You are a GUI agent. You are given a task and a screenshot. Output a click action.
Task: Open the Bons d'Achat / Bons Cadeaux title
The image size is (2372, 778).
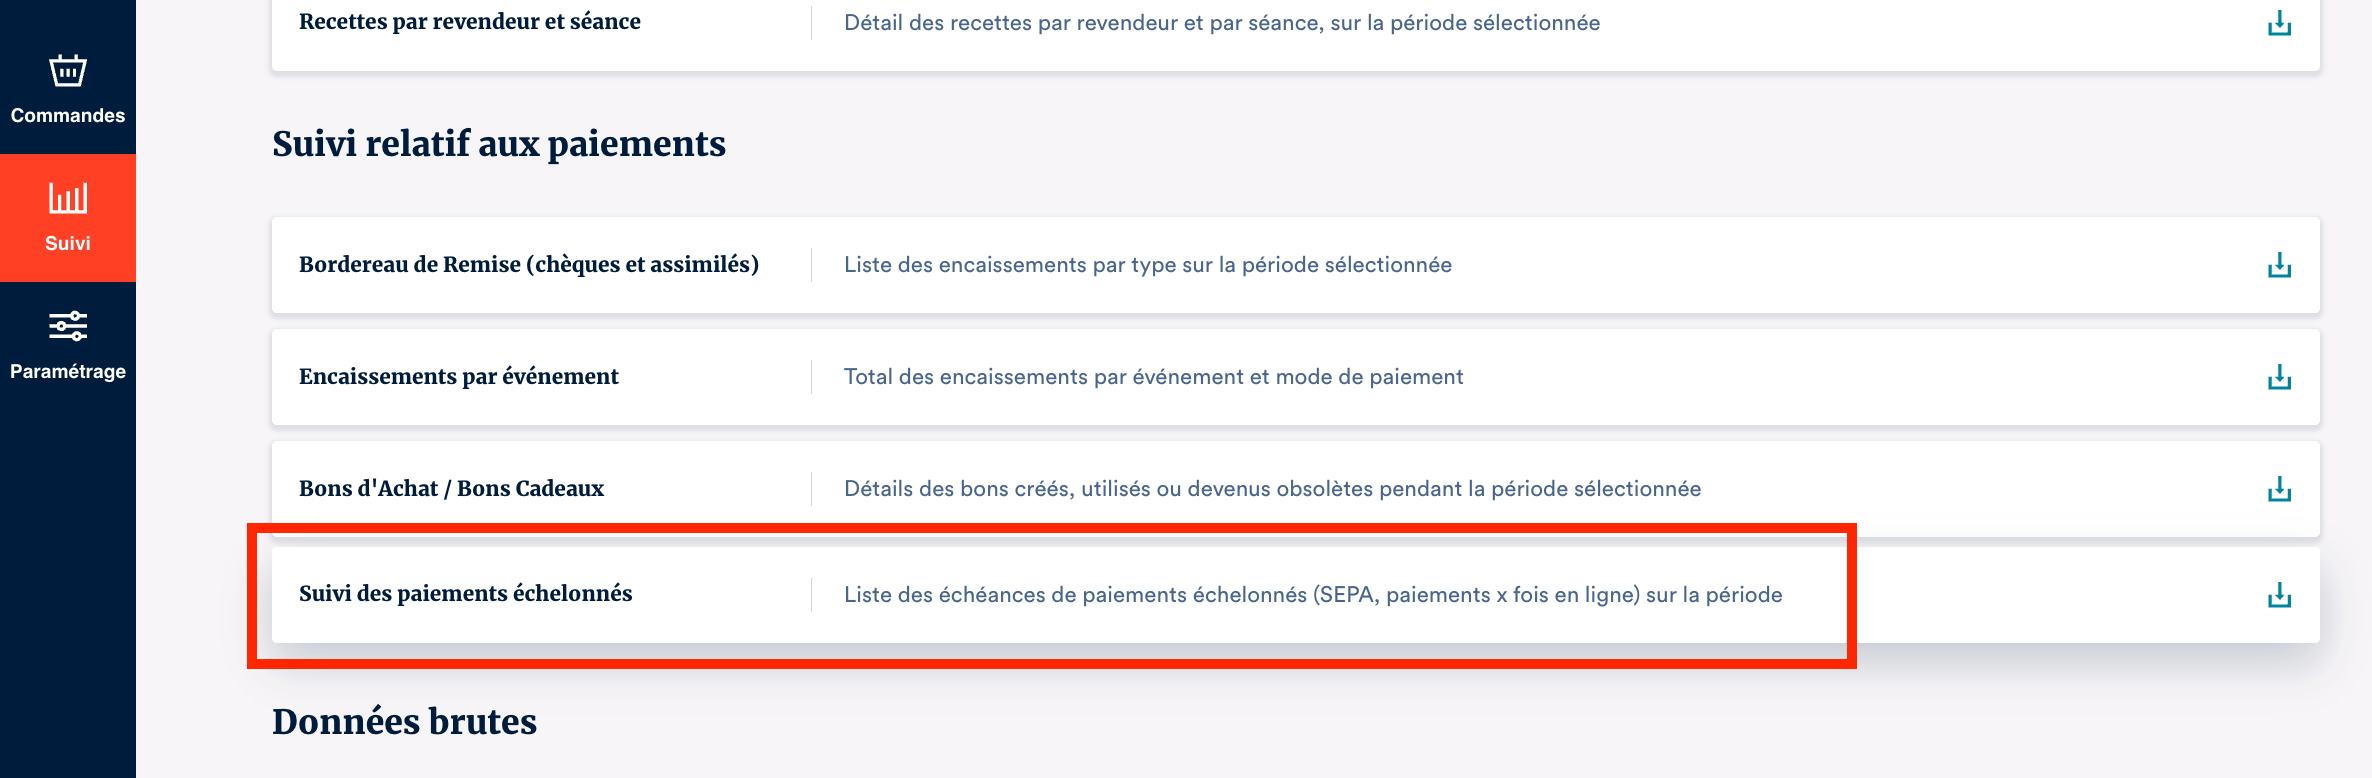[451, 489]
